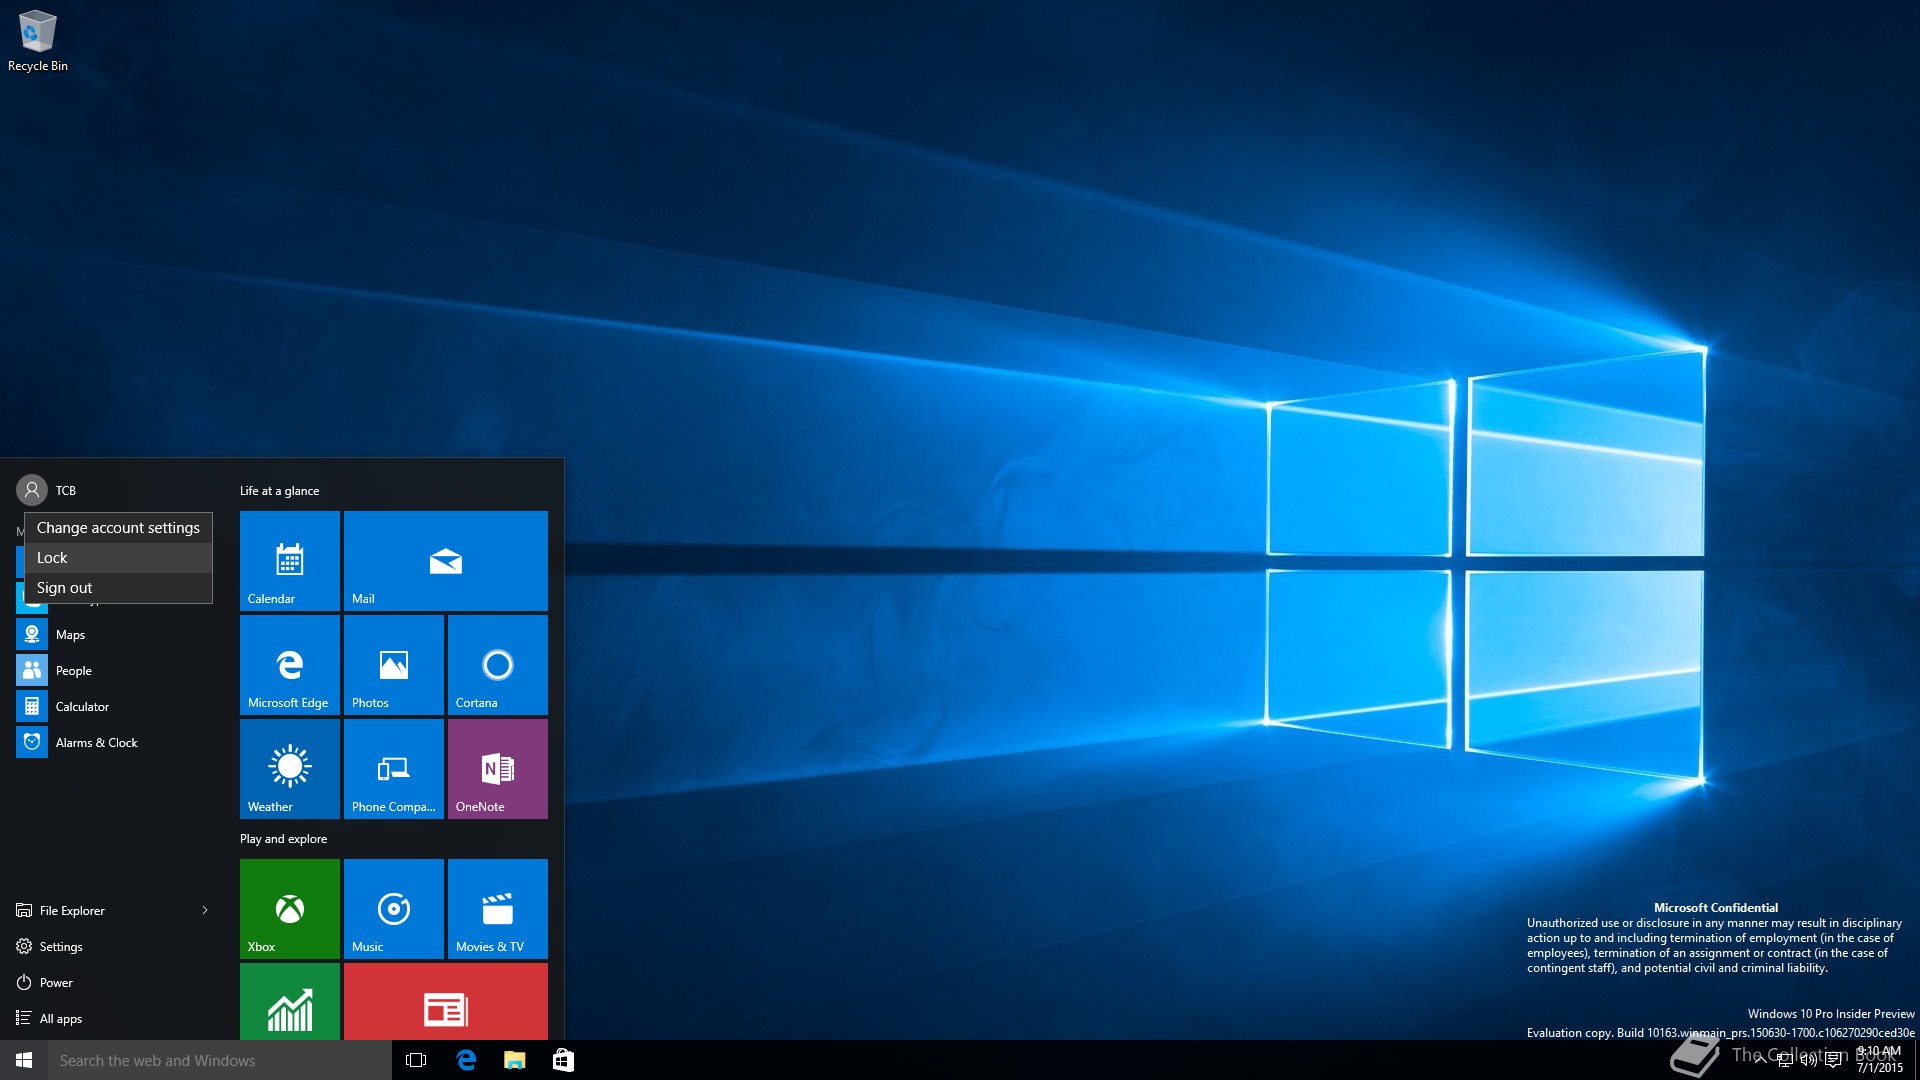Open the Calendar tile
The image size is (1920, 1080).
290,561
